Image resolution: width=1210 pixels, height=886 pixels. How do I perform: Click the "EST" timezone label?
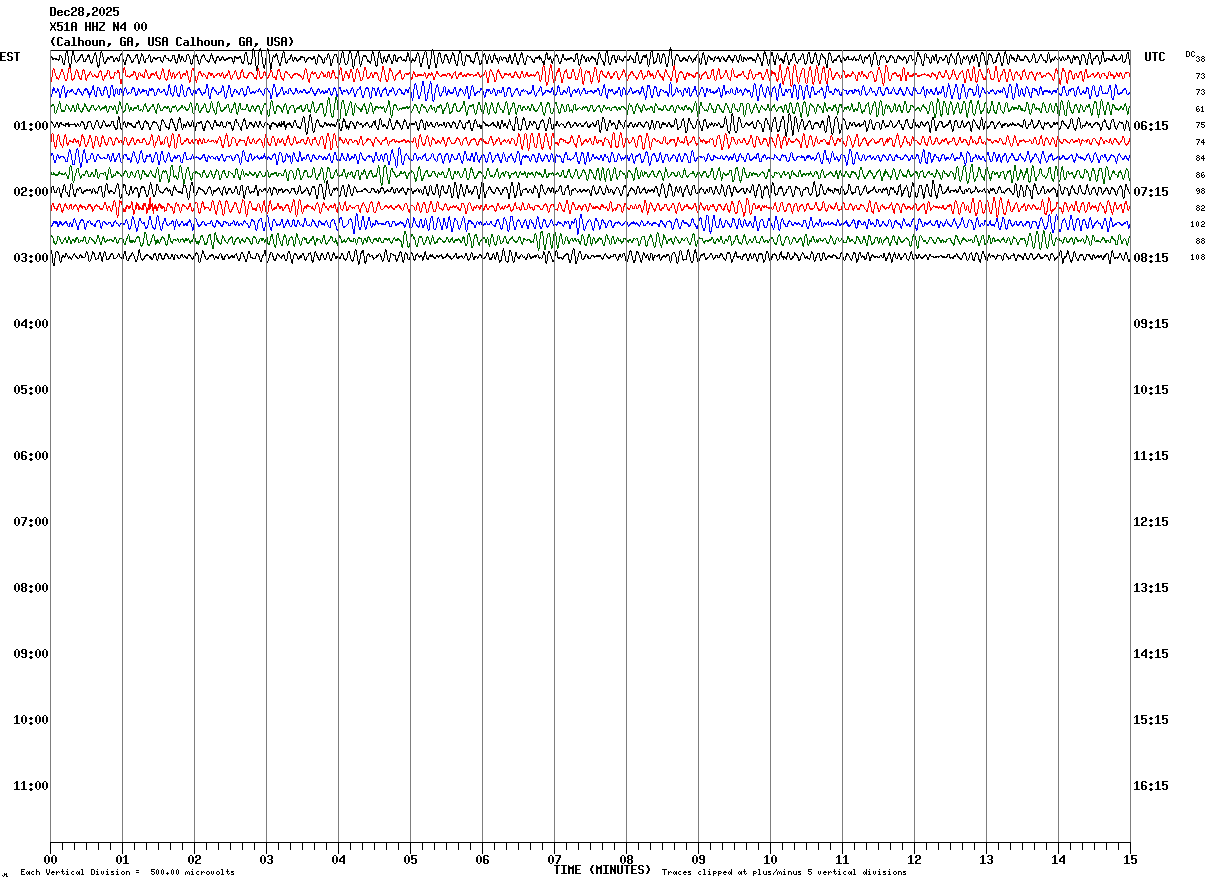point(10,57)
